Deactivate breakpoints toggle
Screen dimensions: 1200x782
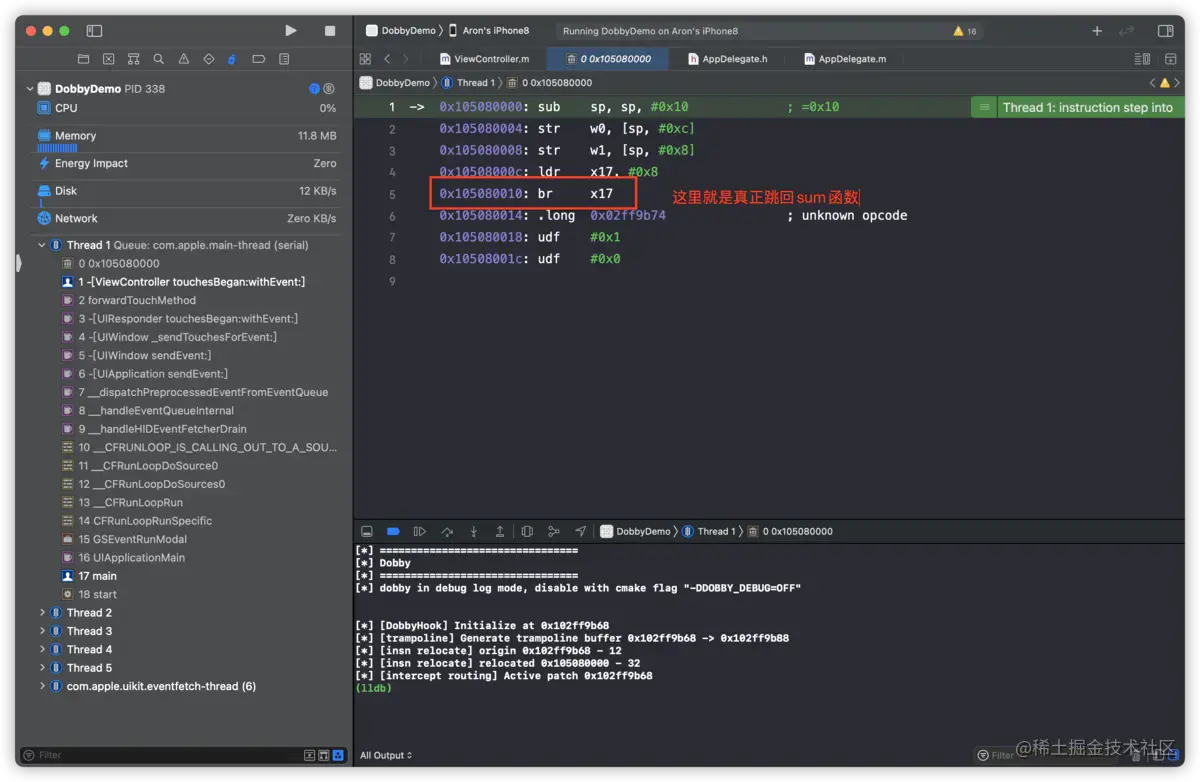point(393,531)
